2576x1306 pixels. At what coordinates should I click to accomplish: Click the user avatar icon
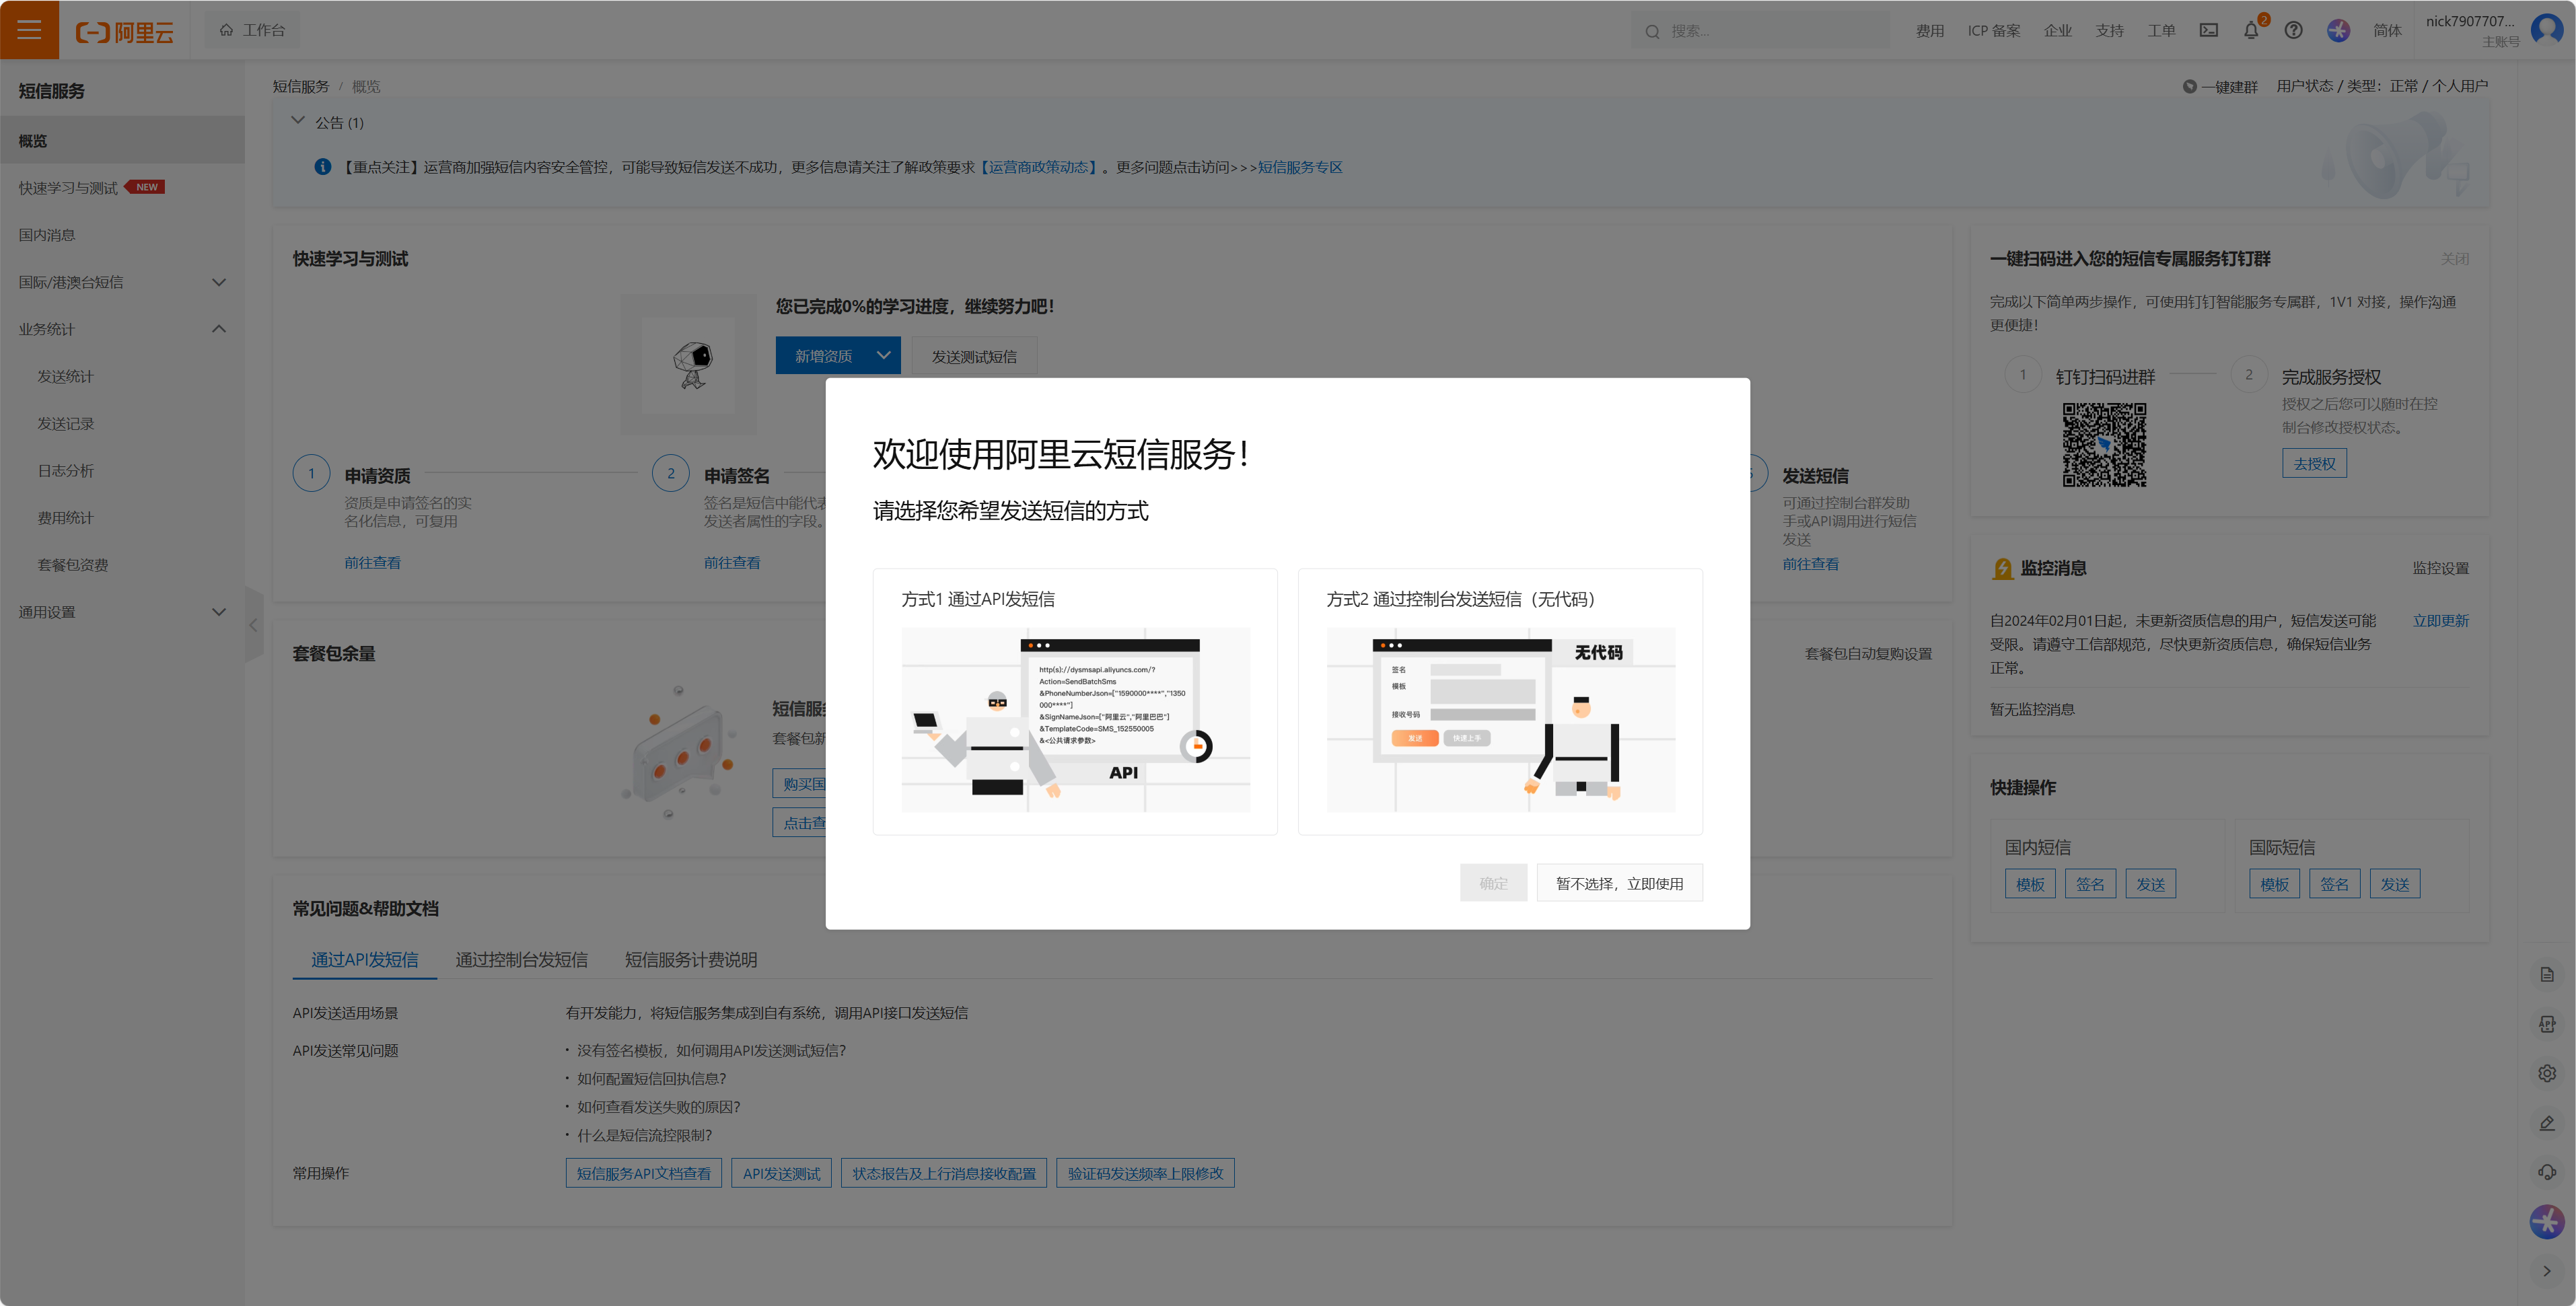2545,29
